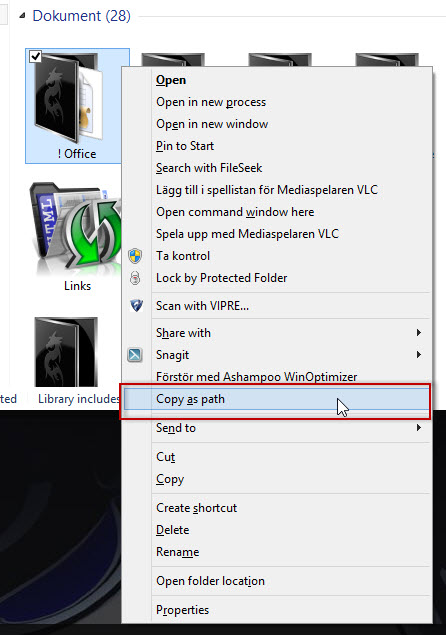Click the Snagit icon in menu

[134, 355]
